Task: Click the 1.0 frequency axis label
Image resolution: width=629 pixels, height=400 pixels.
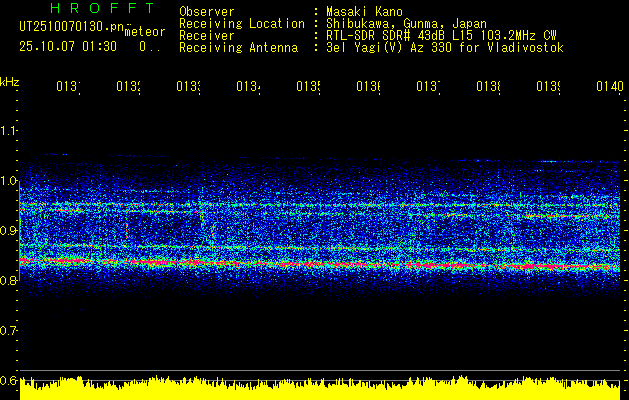Action: click(x=9, y=181)
